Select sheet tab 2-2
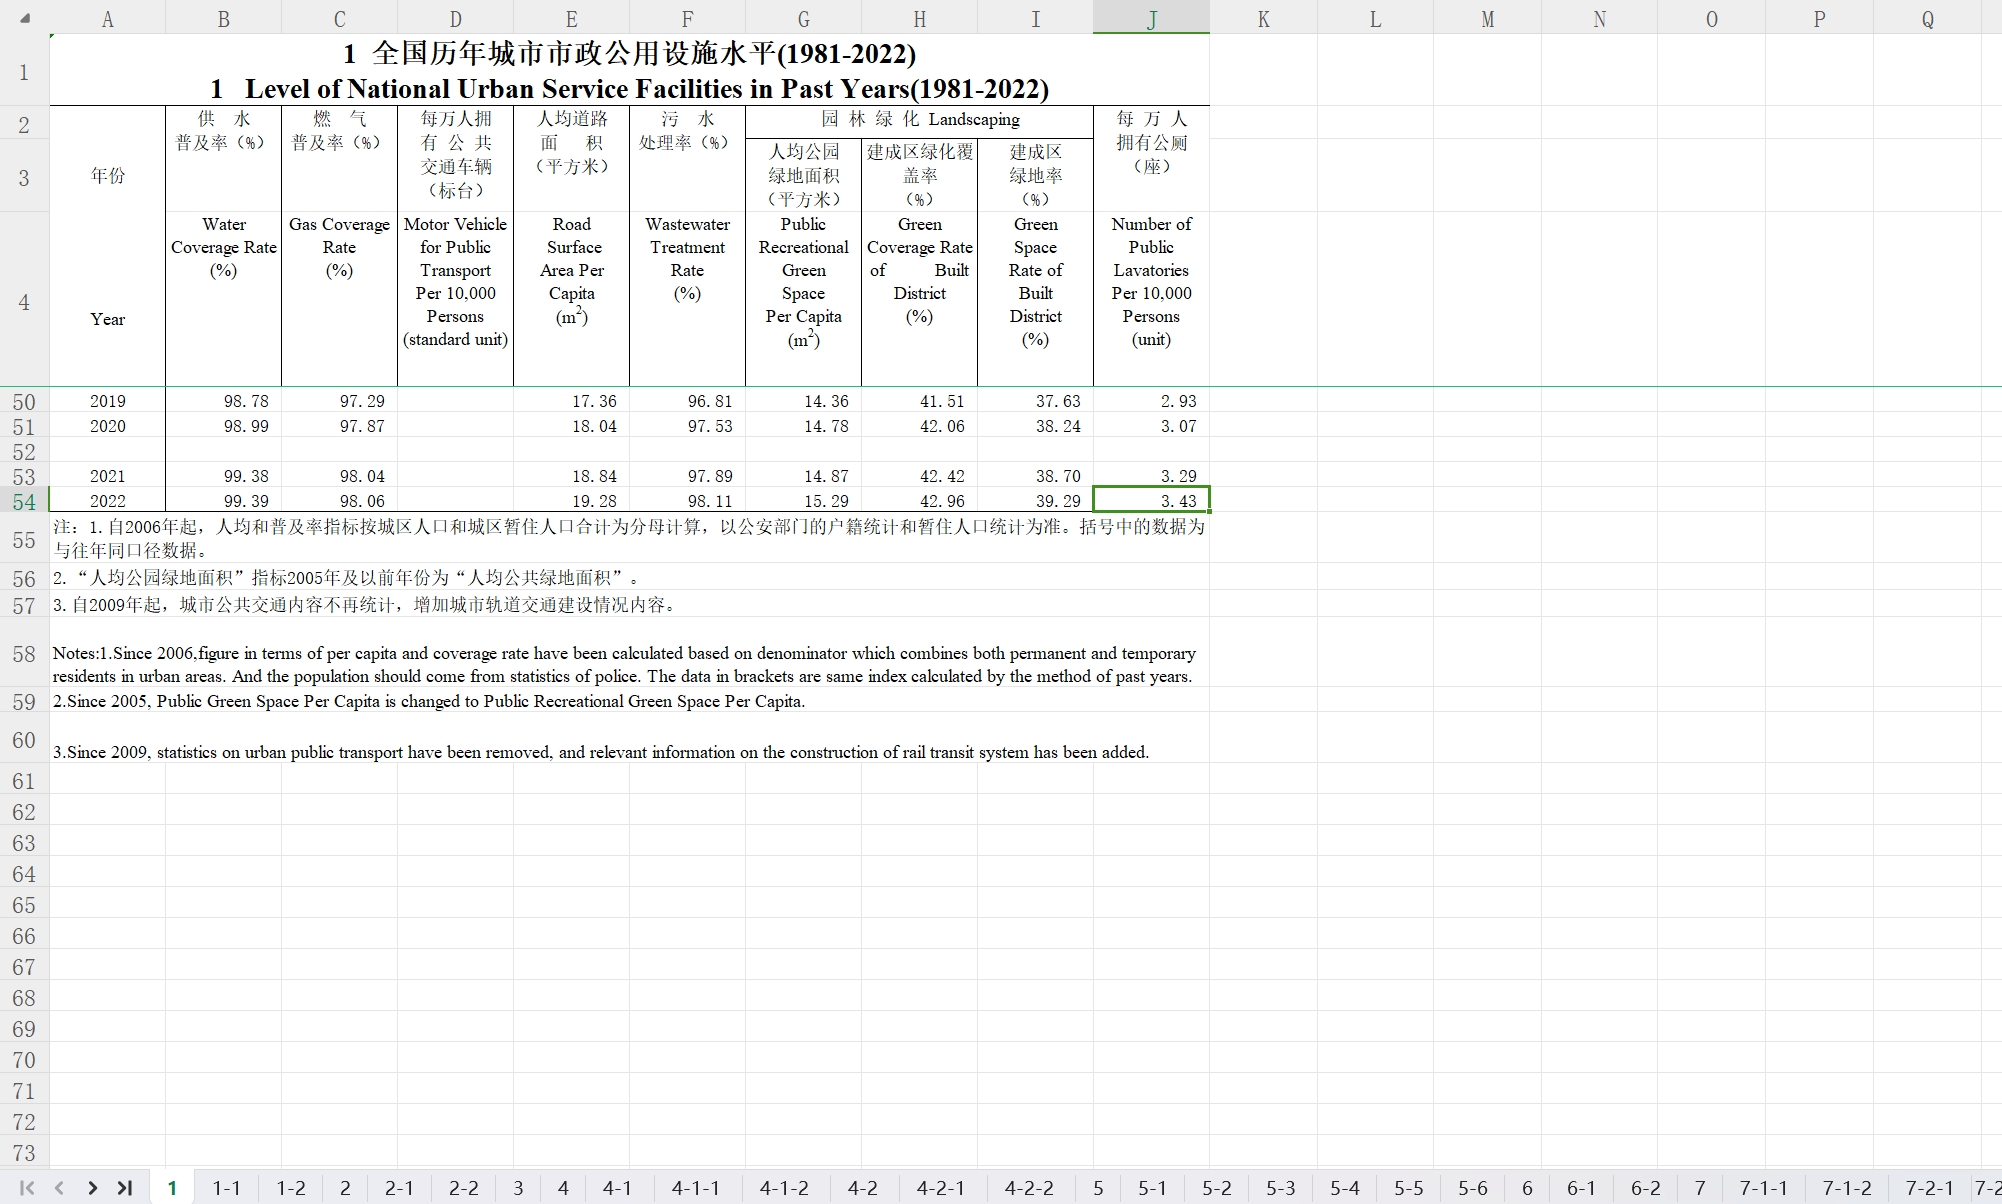2002x1204 pixels. coord(463,1188)
